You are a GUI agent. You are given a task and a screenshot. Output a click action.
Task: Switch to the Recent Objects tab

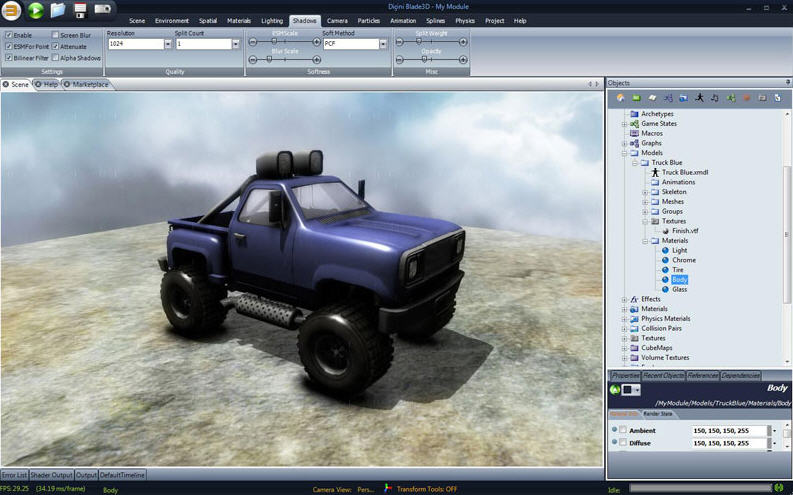pyautogui.click(x=664, y=376)
